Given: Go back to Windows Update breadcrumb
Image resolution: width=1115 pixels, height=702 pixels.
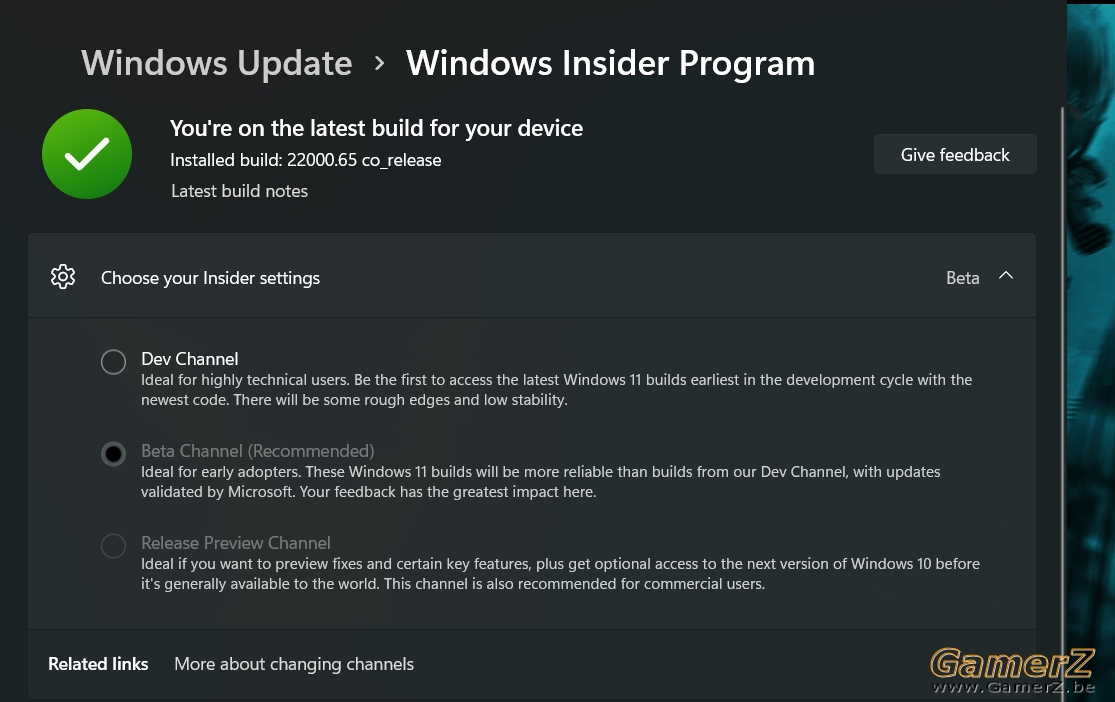Looking at the screenshot, I should [x=217, y=63].
